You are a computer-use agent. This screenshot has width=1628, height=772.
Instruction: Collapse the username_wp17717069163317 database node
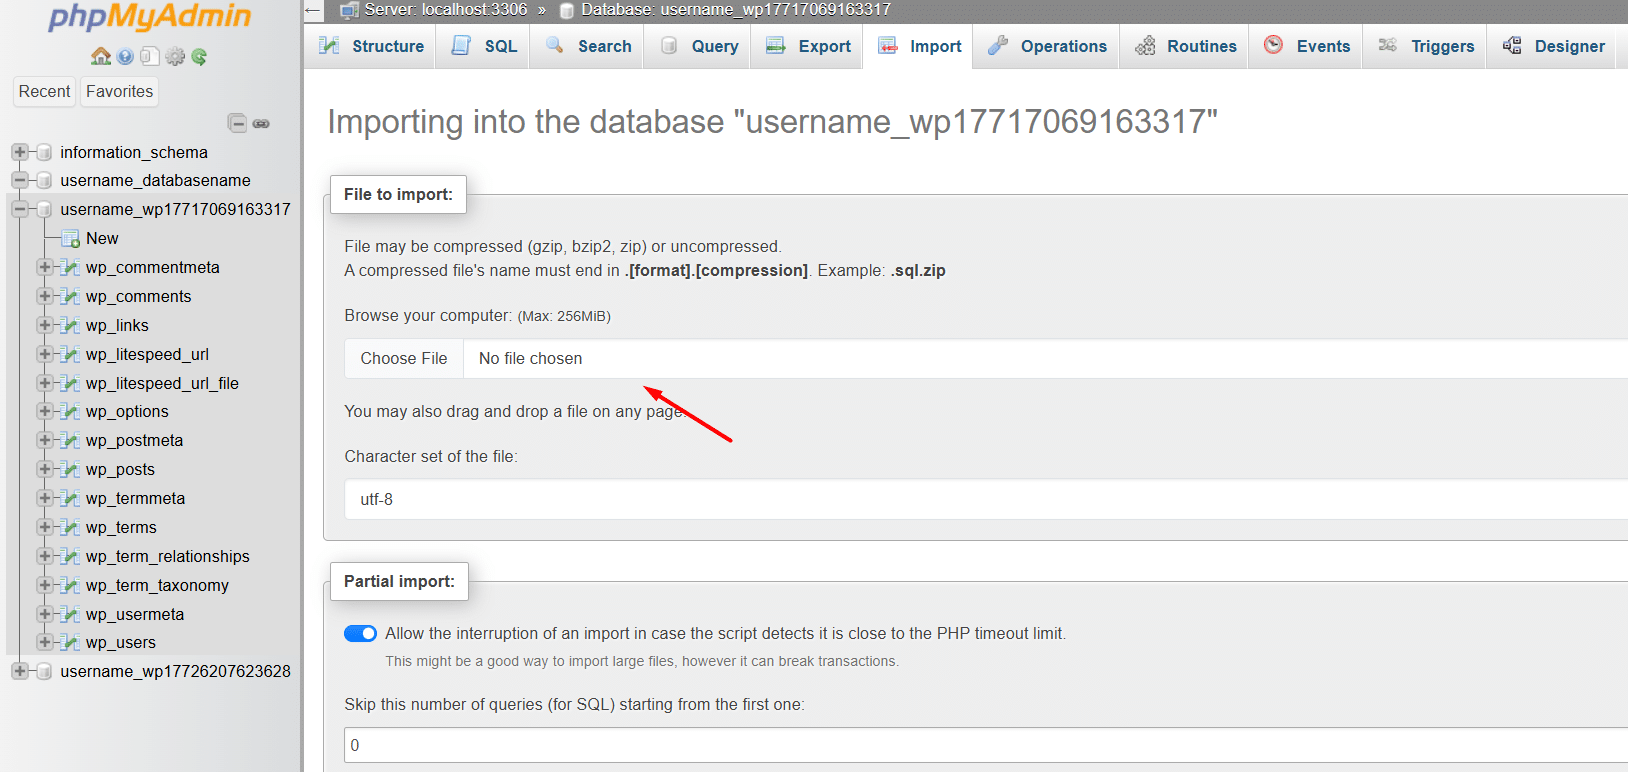click(19, 209)
